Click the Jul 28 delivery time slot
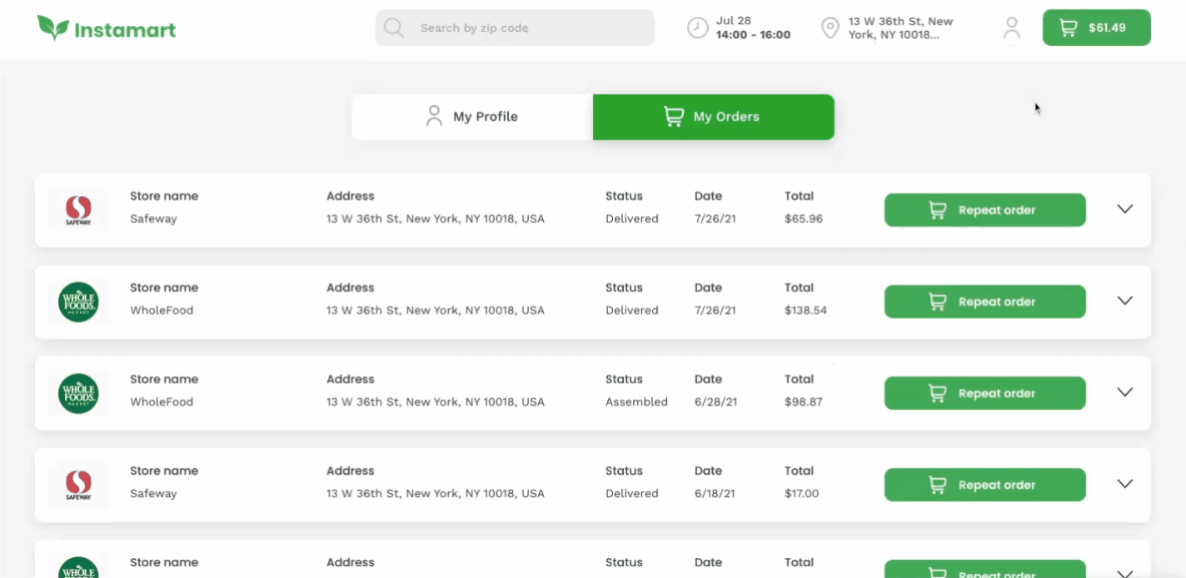The height and width of the screenshot is (578, 1186). 753,28
